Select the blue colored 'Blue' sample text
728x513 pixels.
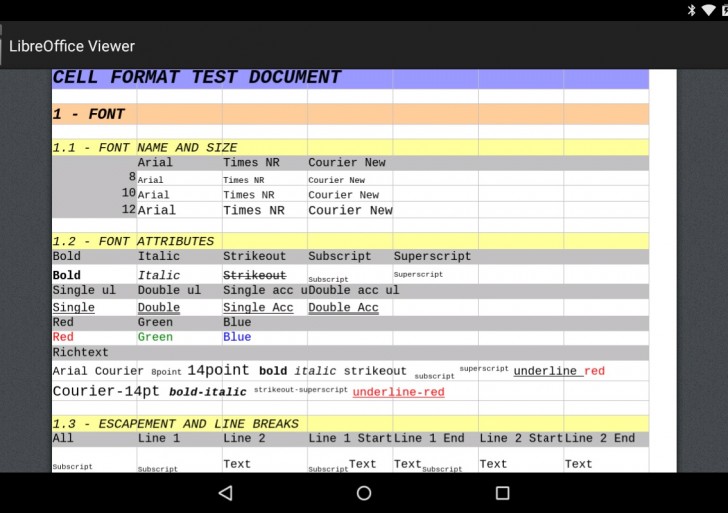point(237,338)
